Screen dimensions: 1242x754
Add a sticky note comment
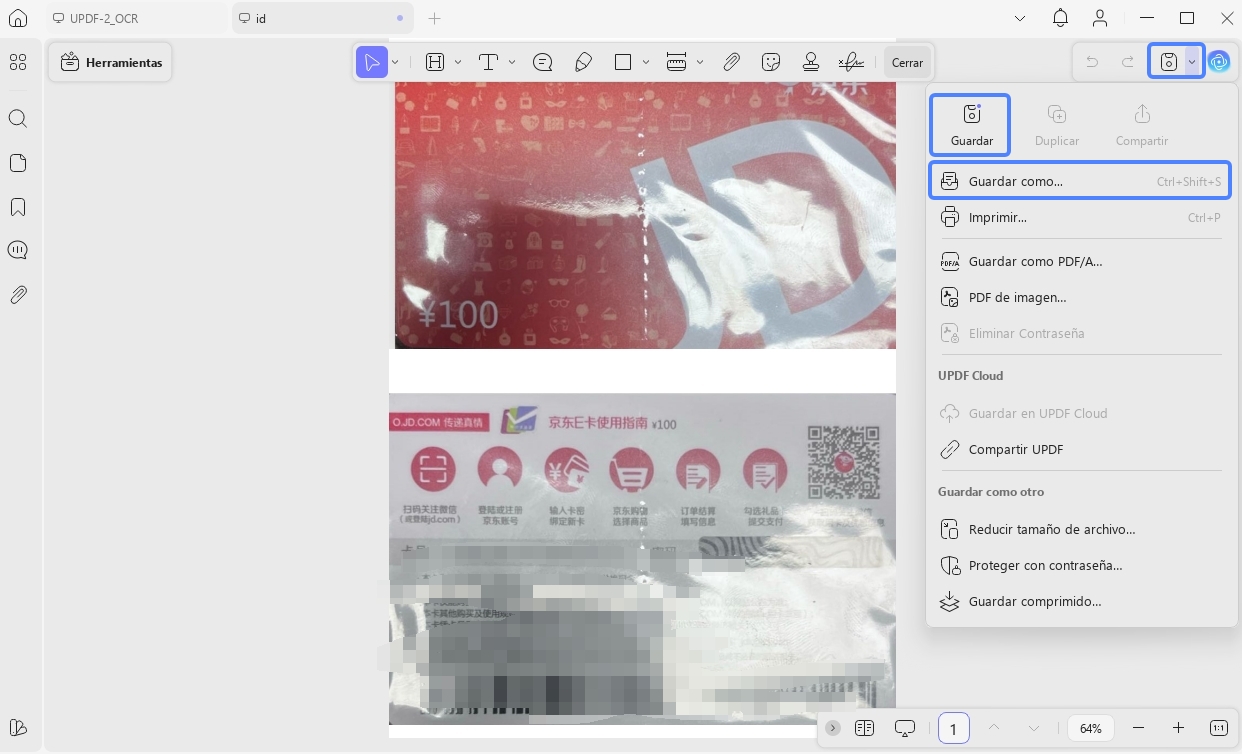[x=543, y=62]
